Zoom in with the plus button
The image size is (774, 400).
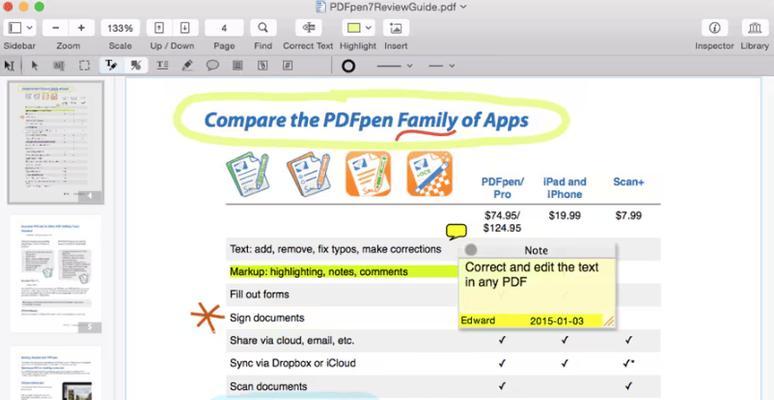click(81, 28)
